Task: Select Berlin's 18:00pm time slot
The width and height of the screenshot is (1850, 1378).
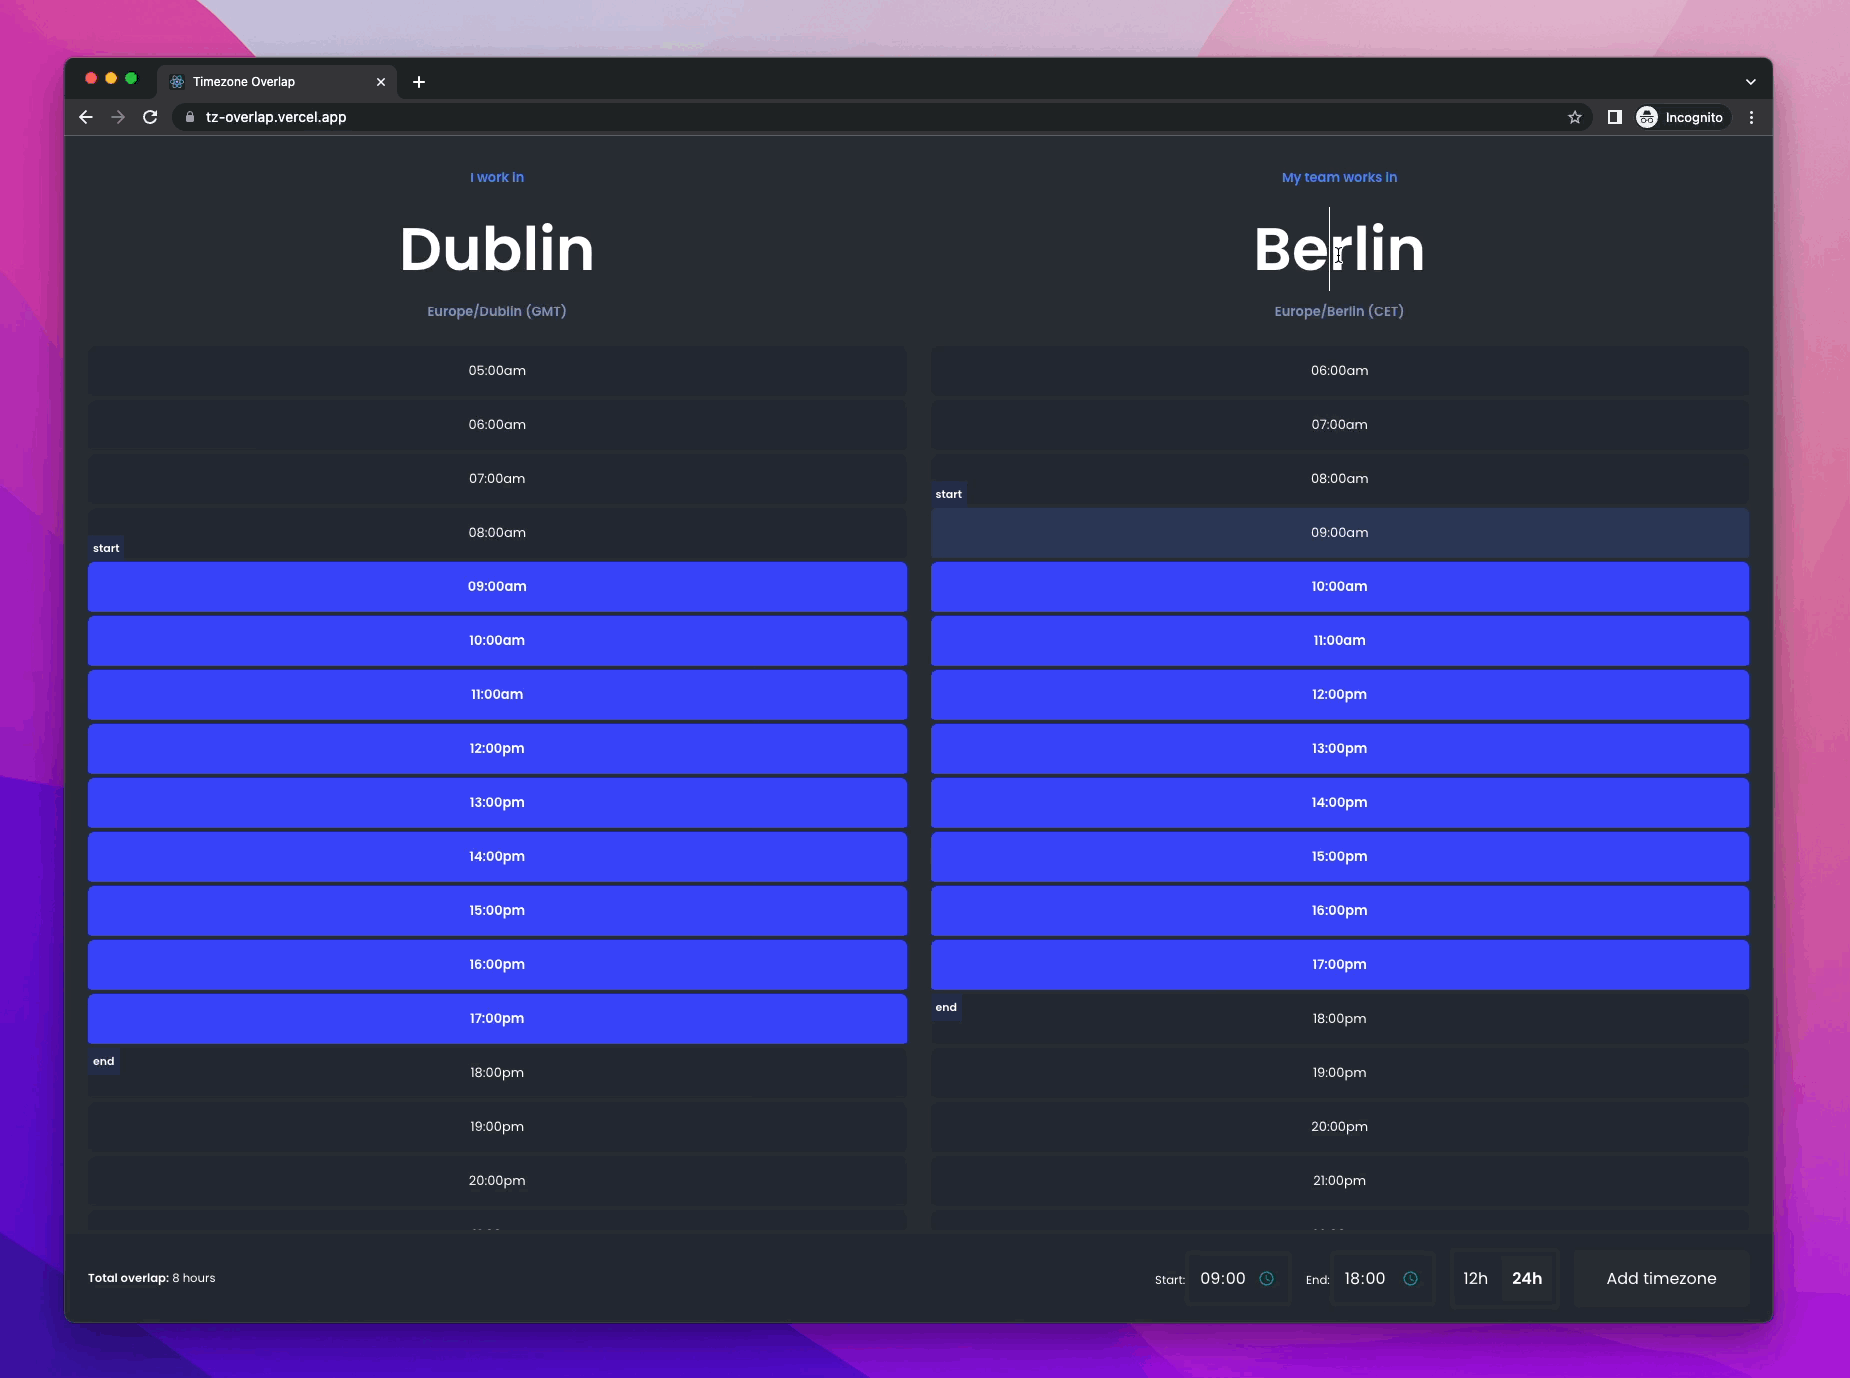Action: (x=1339, y=1019)
